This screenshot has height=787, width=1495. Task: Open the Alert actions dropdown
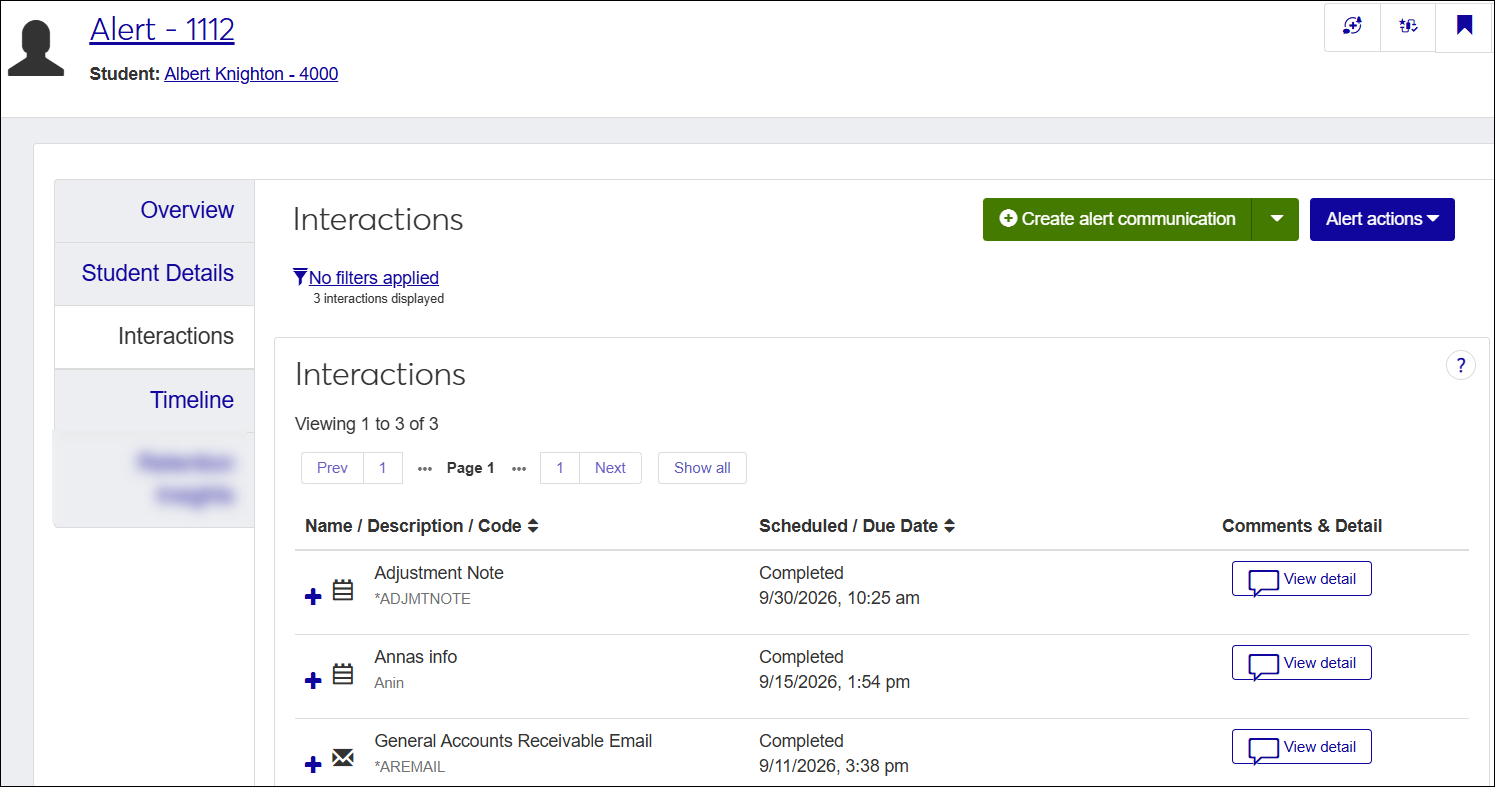pos(1382,219)
